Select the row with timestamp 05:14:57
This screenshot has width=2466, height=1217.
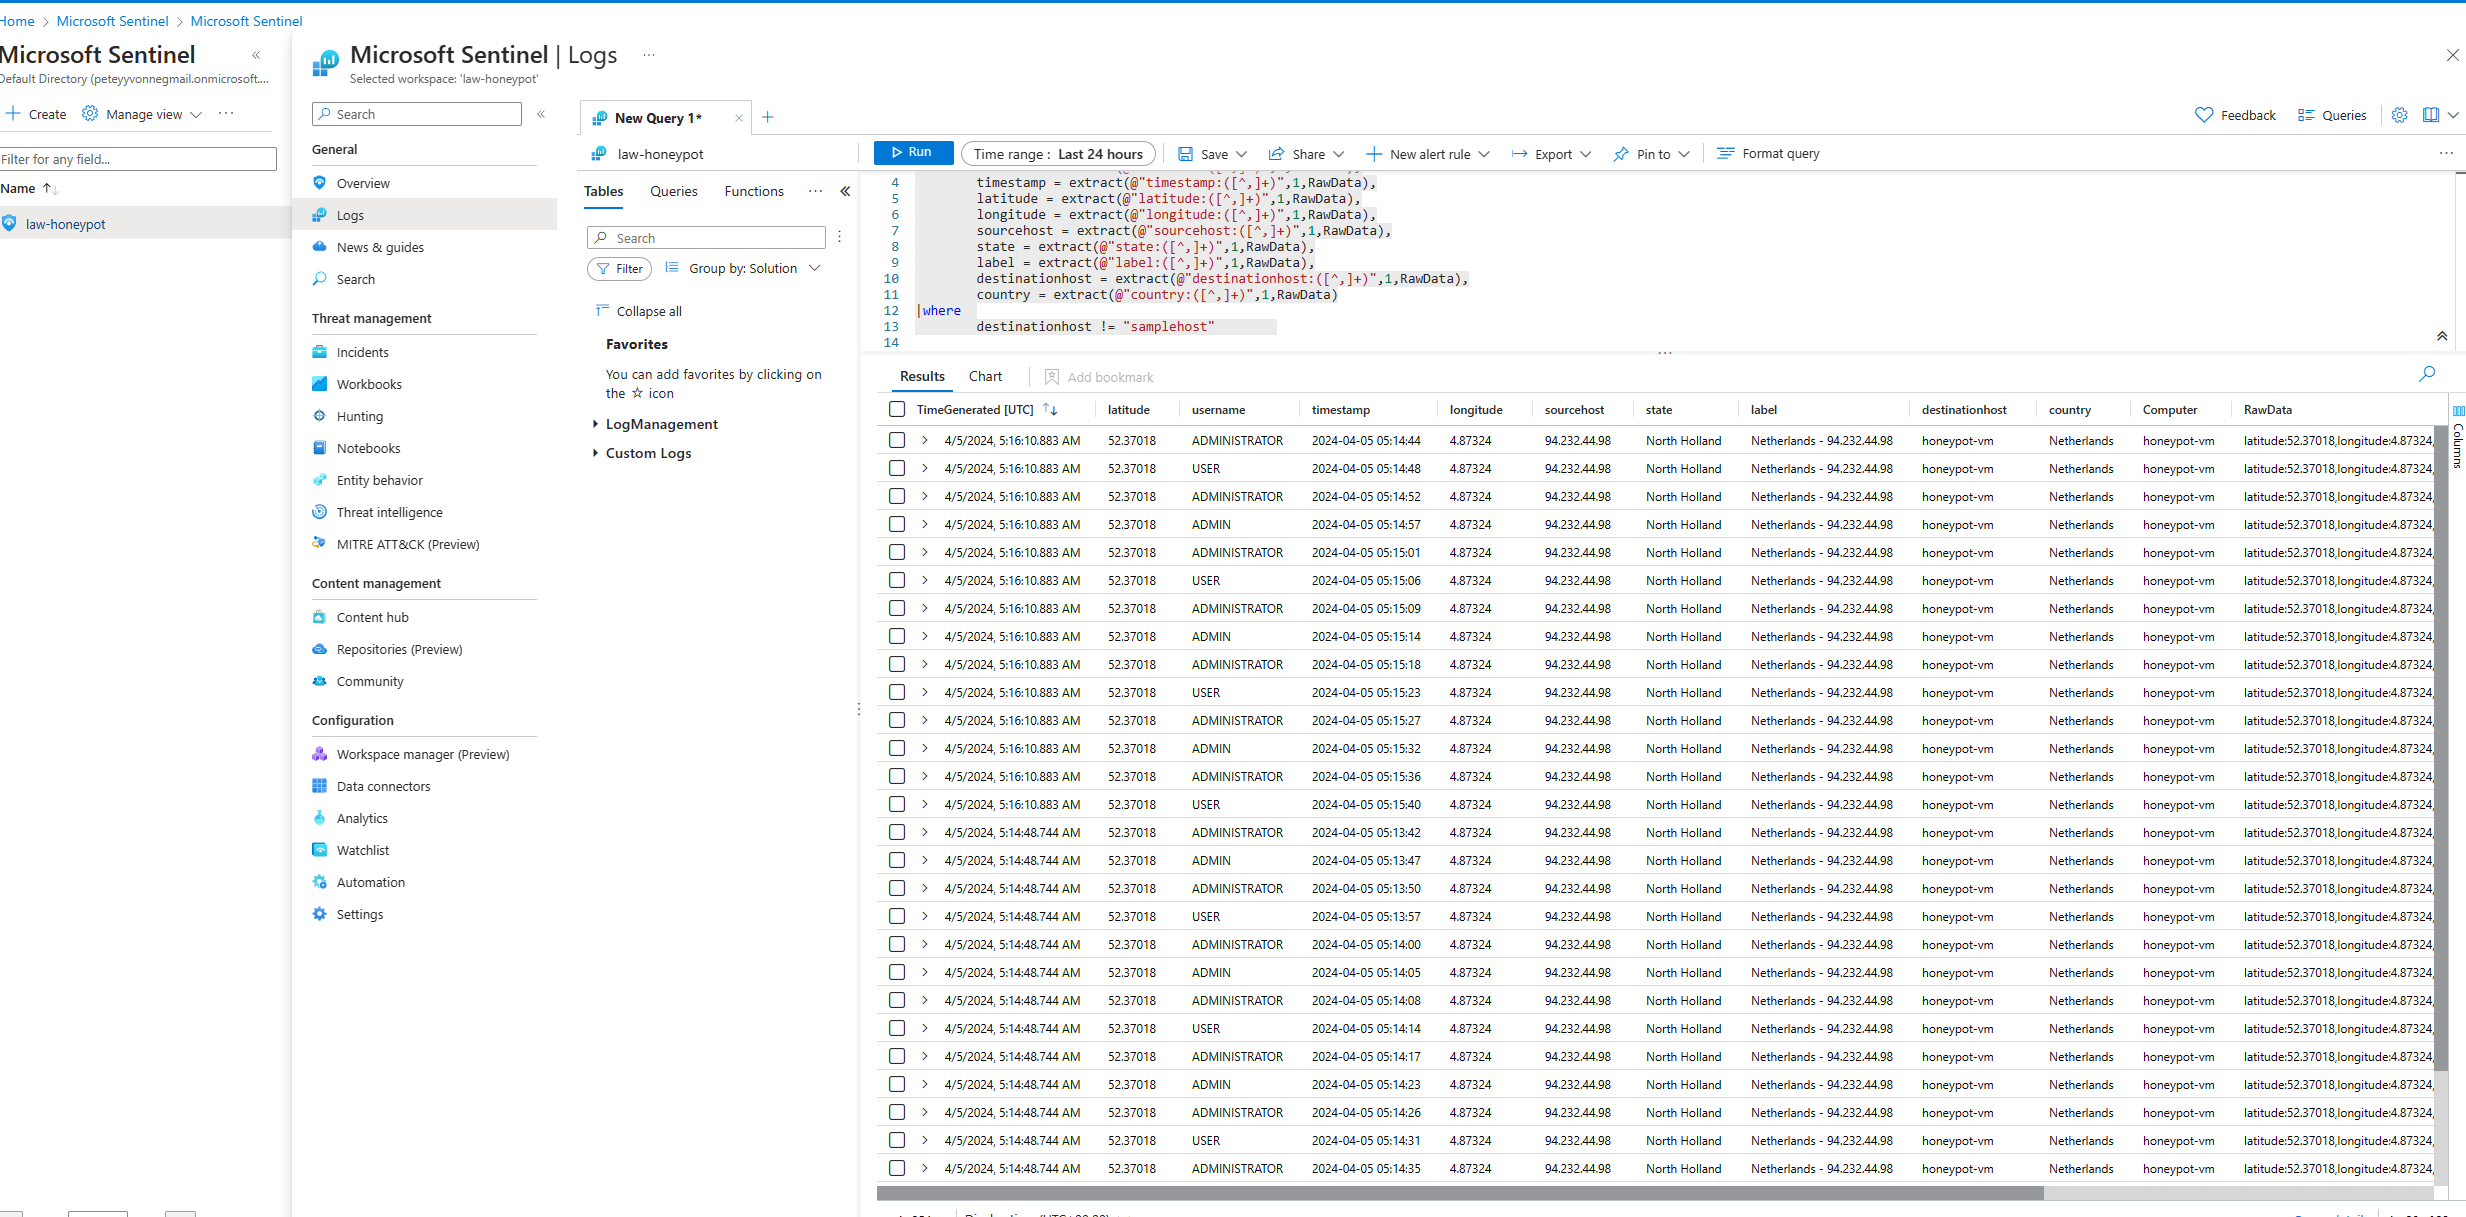click(x=897, y=524)
